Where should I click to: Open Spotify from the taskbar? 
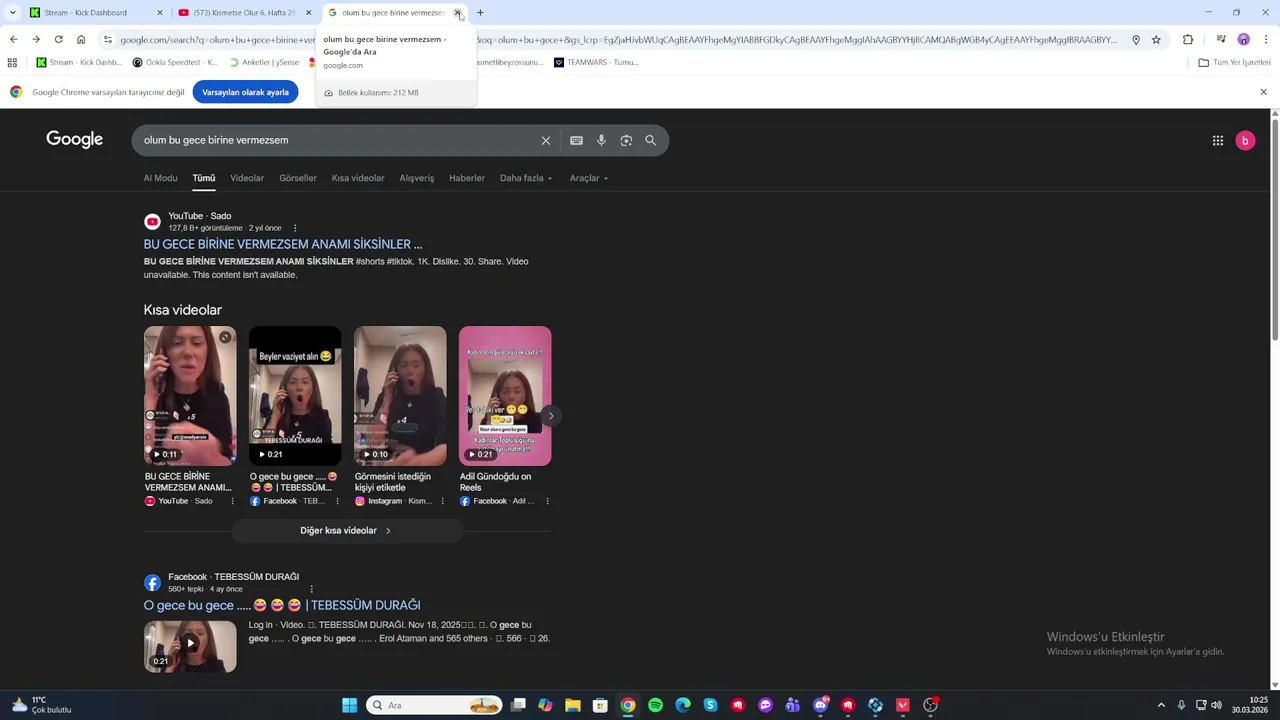[655, 705]
